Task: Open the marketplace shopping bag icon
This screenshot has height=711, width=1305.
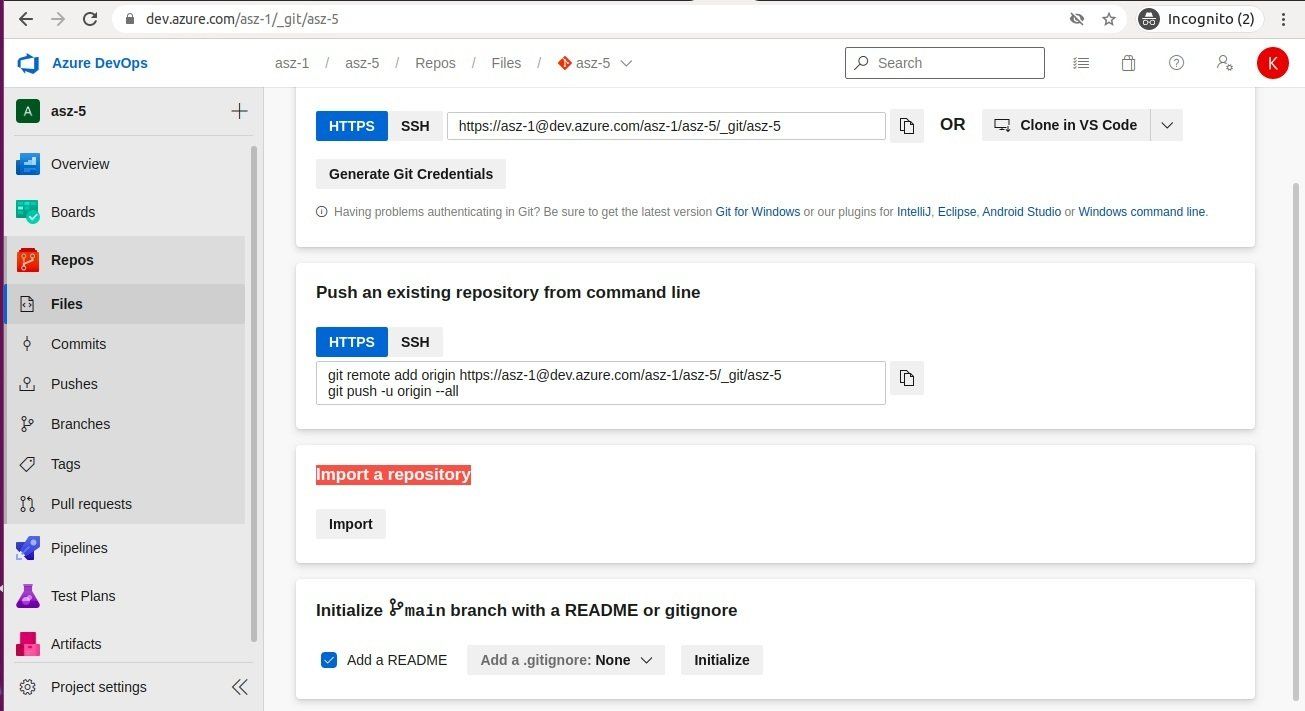Action: pos(1128,63)
